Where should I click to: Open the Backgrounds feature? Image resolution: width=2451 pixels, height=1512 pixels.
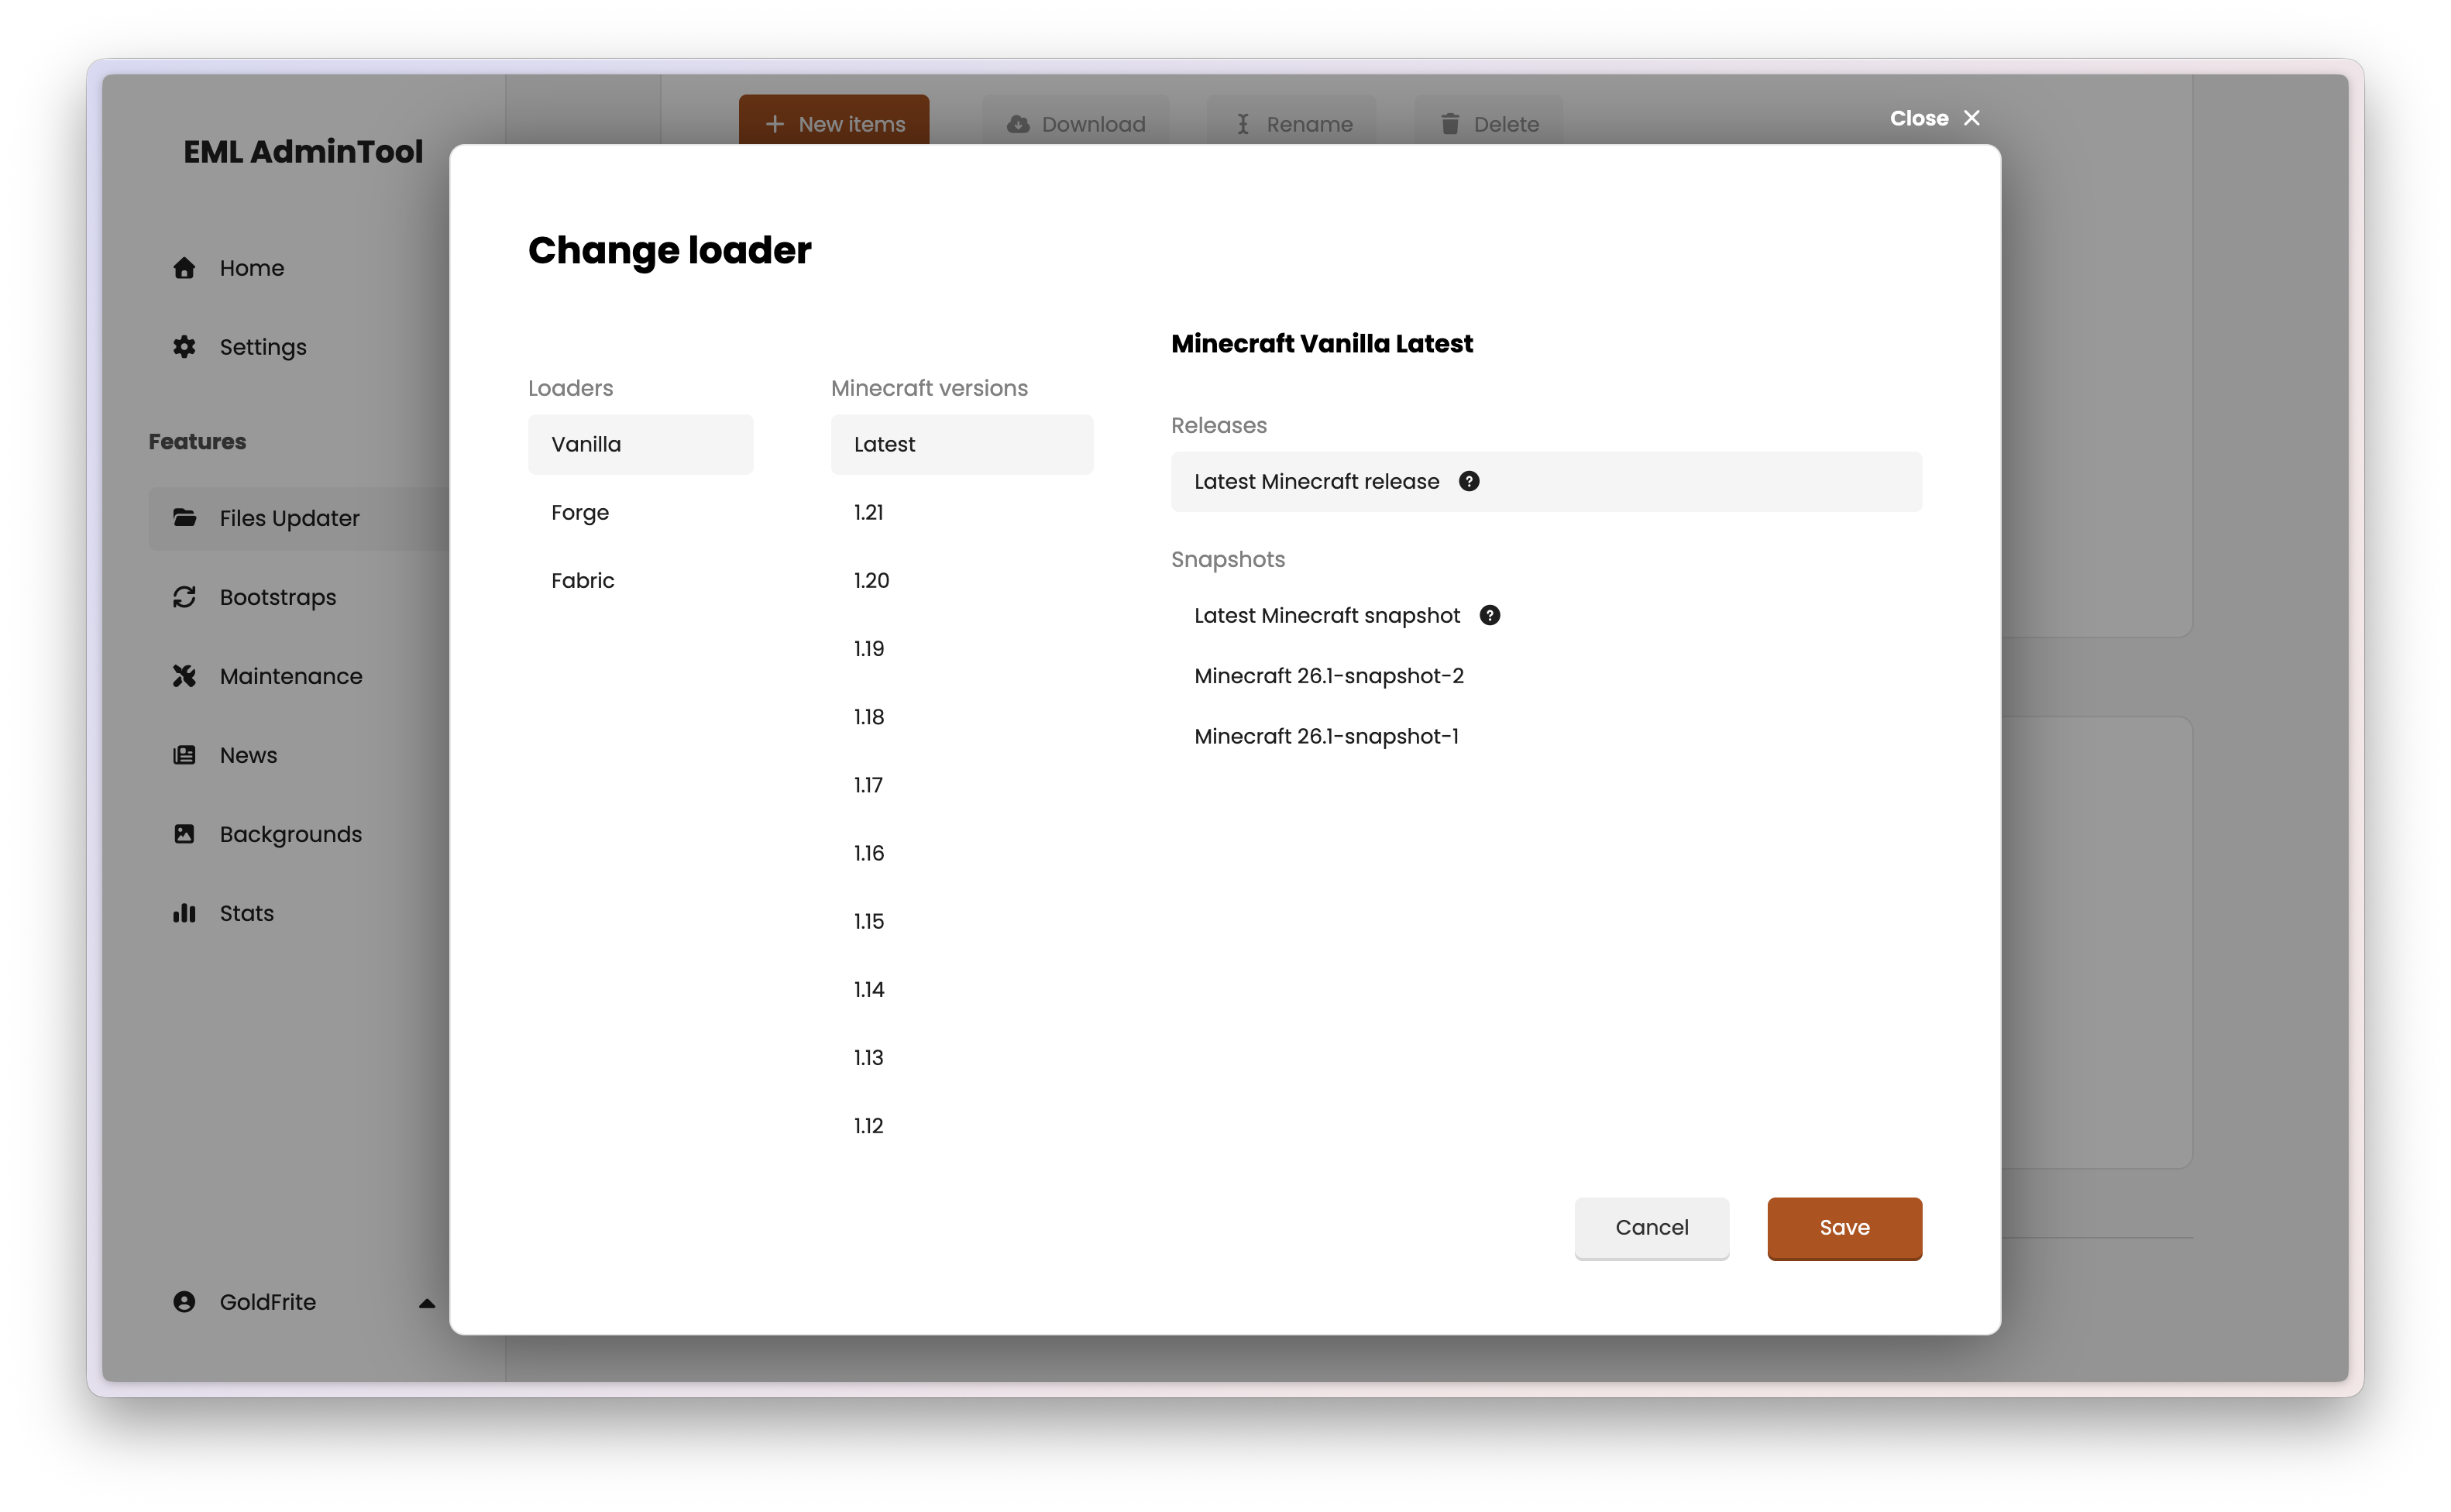(290, 833)
